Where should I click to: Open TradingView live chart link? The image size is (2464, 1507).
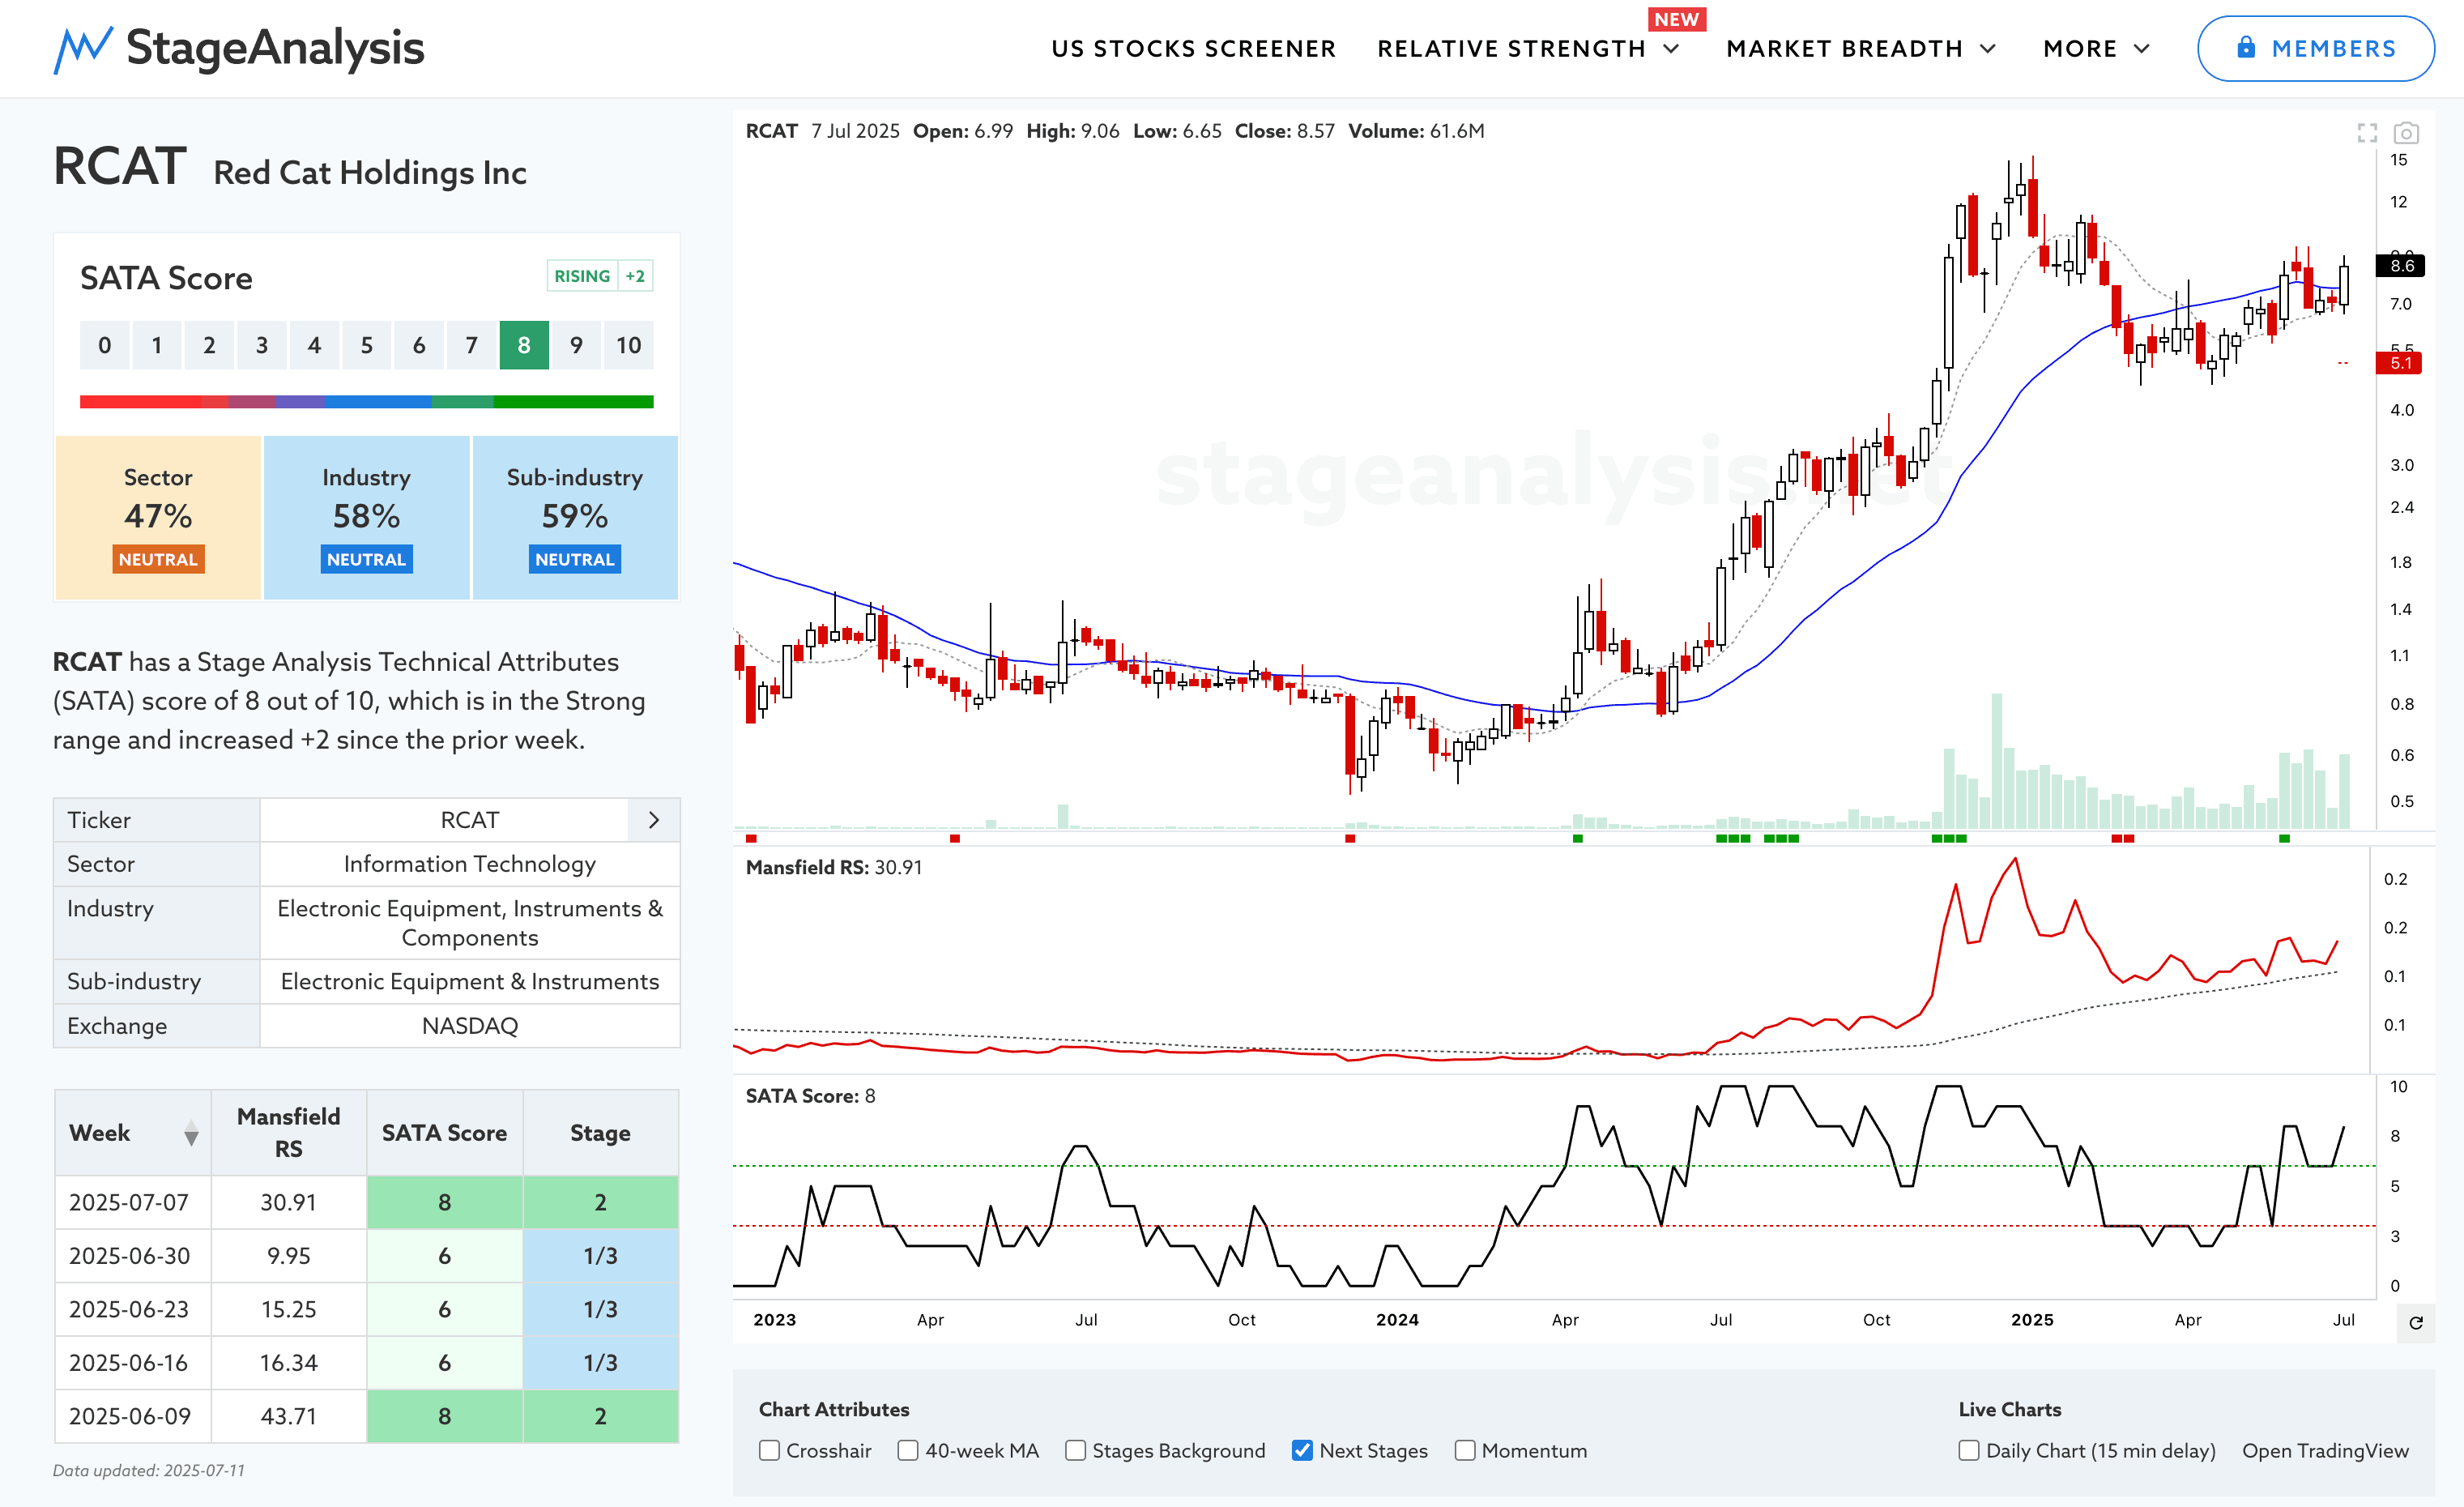coord(2325,1450)
